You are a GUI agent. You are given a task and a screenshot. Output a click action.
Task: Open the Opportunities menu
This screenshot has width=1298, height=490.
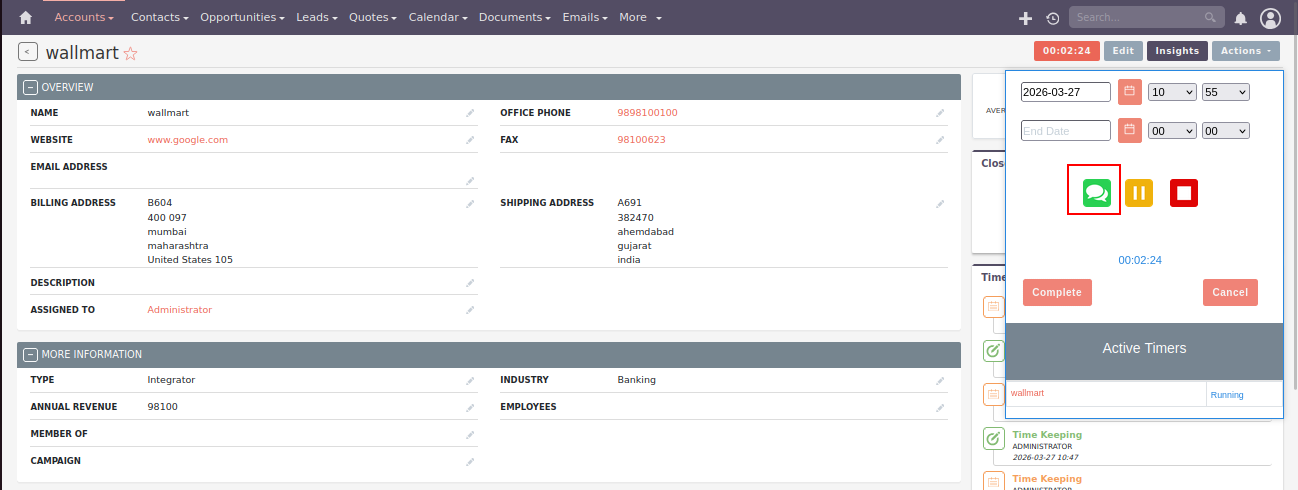[x=242, y=18]
